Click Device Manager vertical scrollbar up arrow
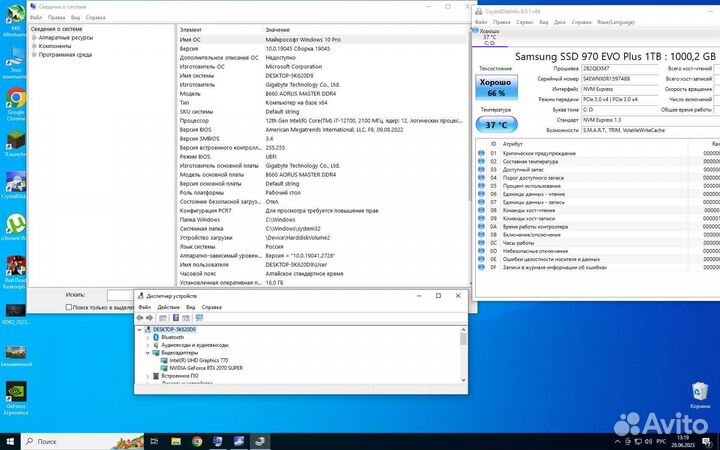The image size is (720, 450). coord(463,330)
